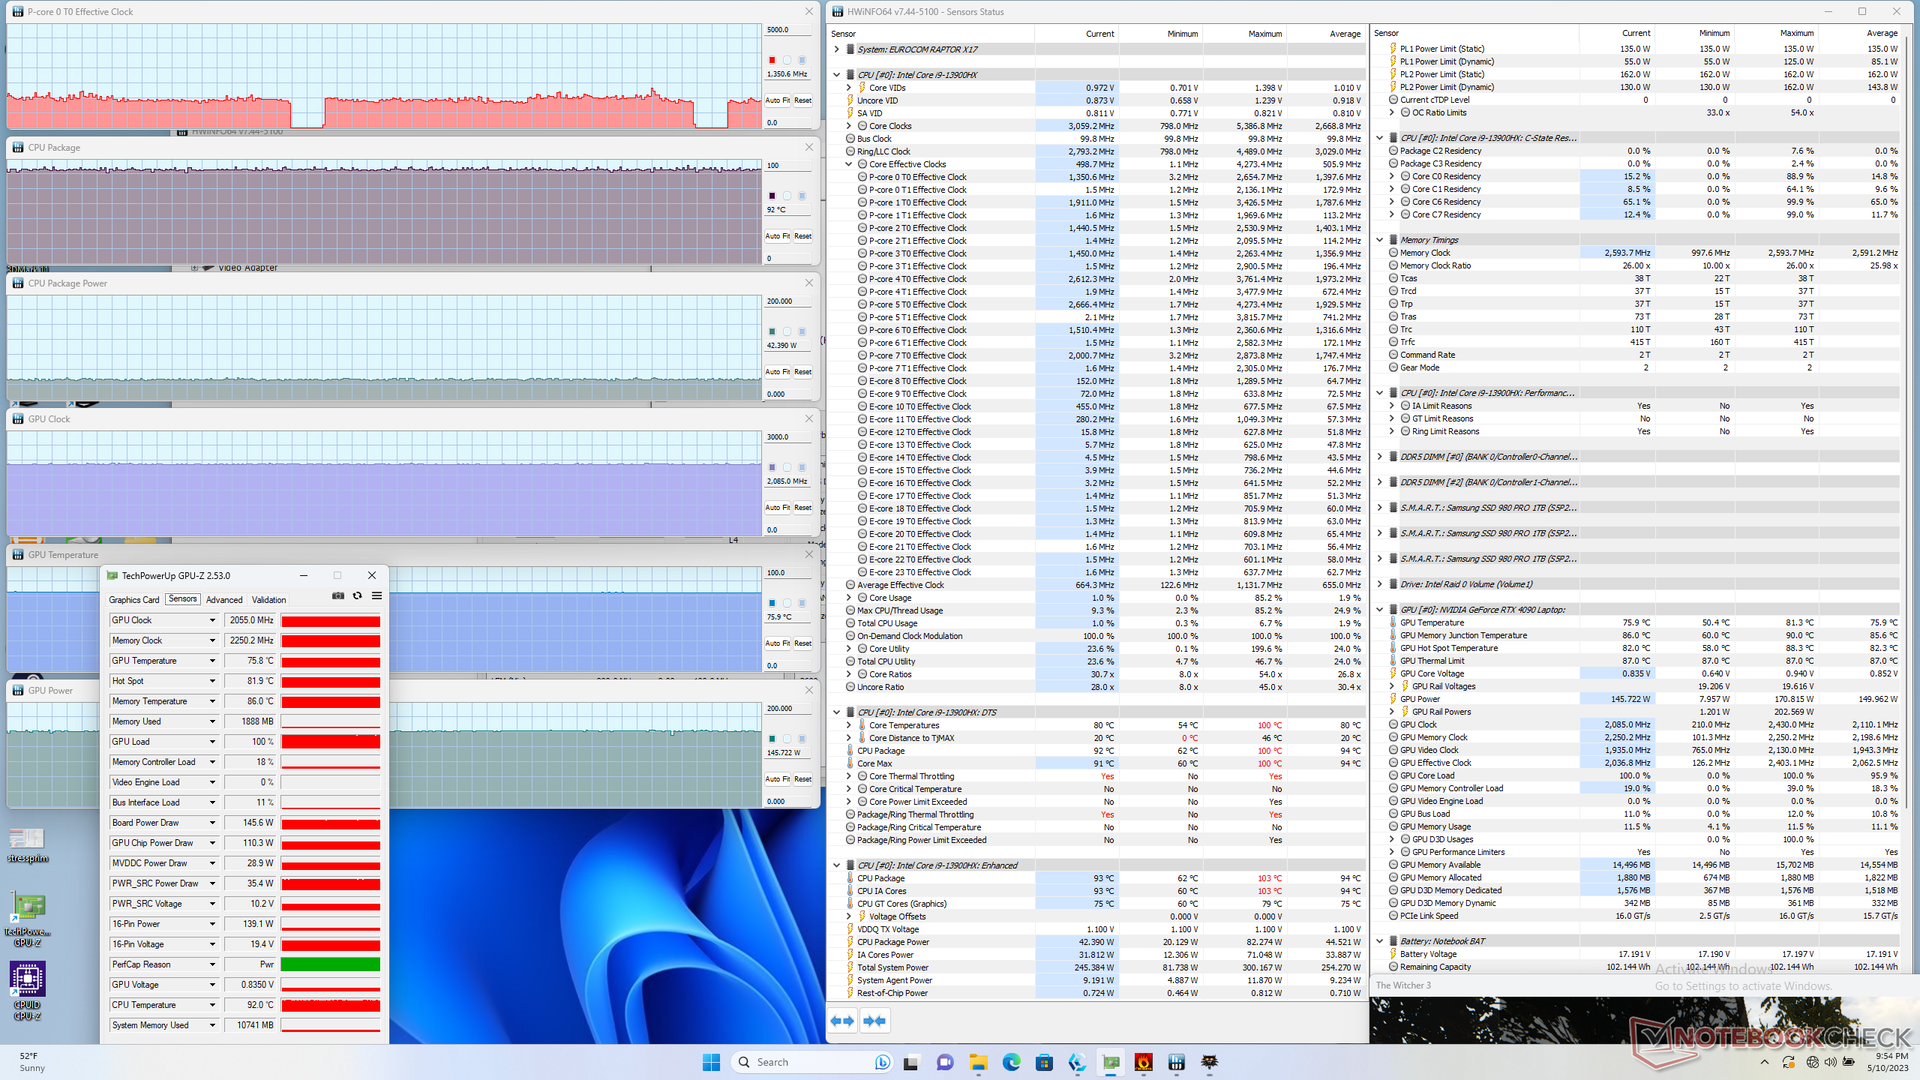The image size is (1920, 1080).
Task: Open Task View from the taskbar
Action: click(x=911, y=1062)
